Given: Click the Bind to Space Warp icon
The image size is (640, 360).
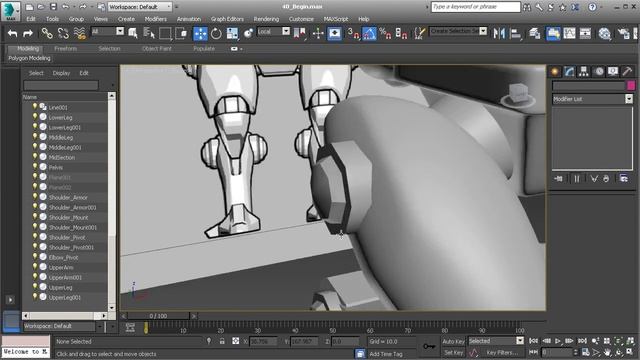Looking at the screenshot, I should tap(80, 33).
